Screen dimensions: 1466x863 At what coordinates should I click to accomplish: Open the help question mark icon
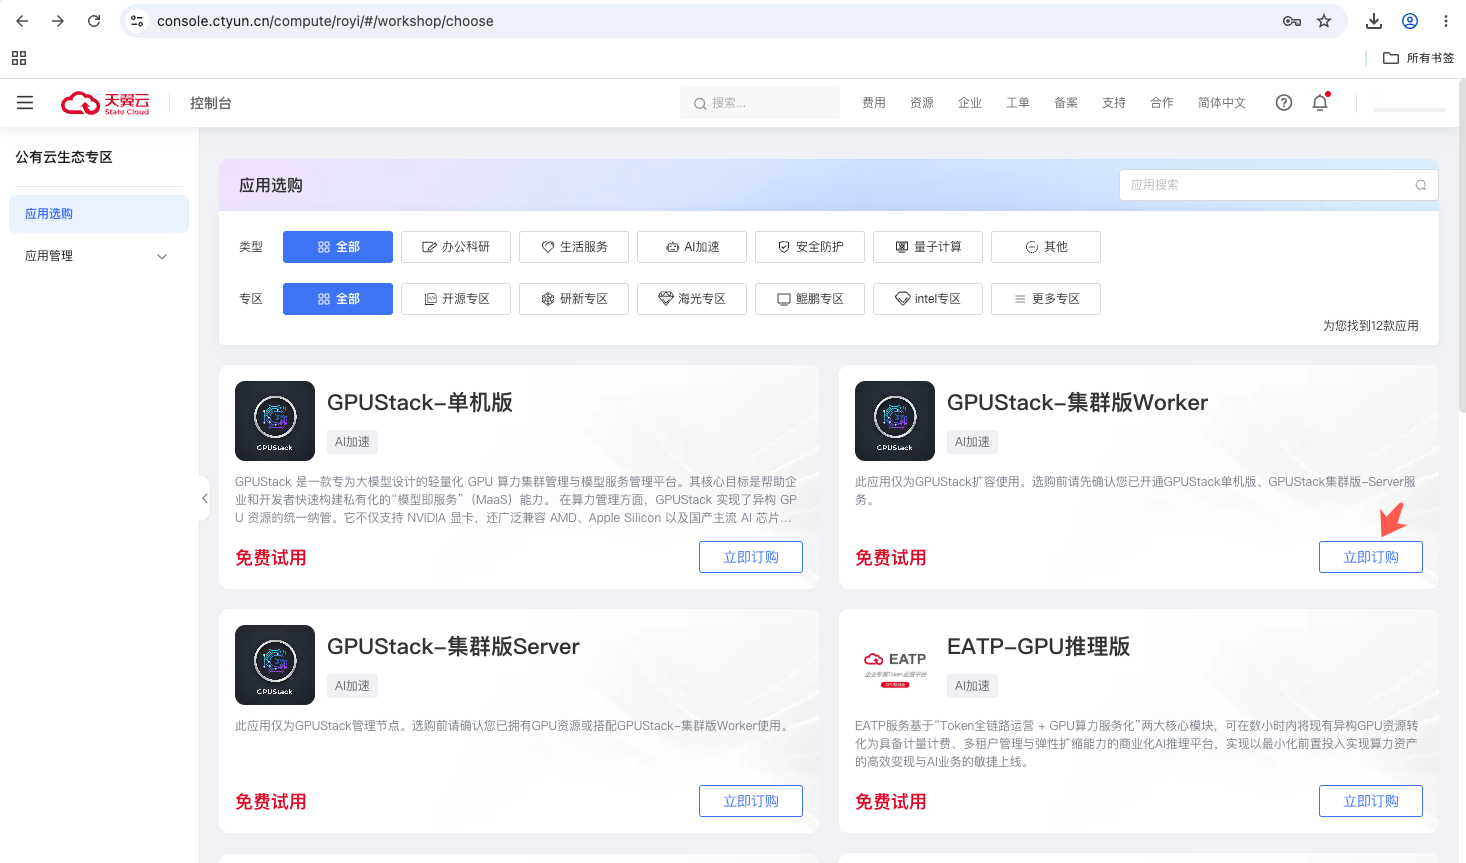(1284, 103)
